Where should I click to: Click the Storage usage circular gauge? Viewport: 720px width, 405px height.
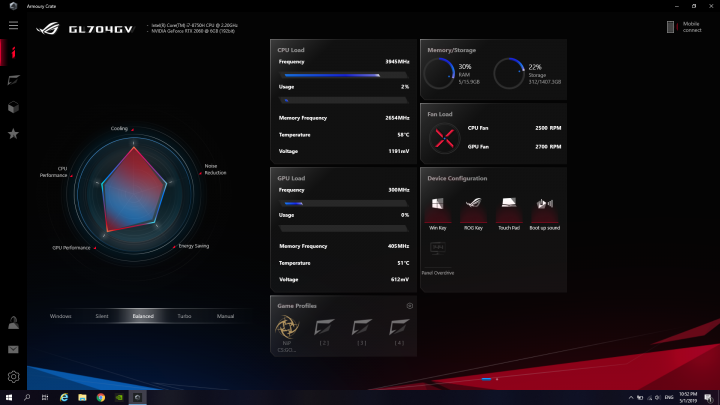(509, 73)
